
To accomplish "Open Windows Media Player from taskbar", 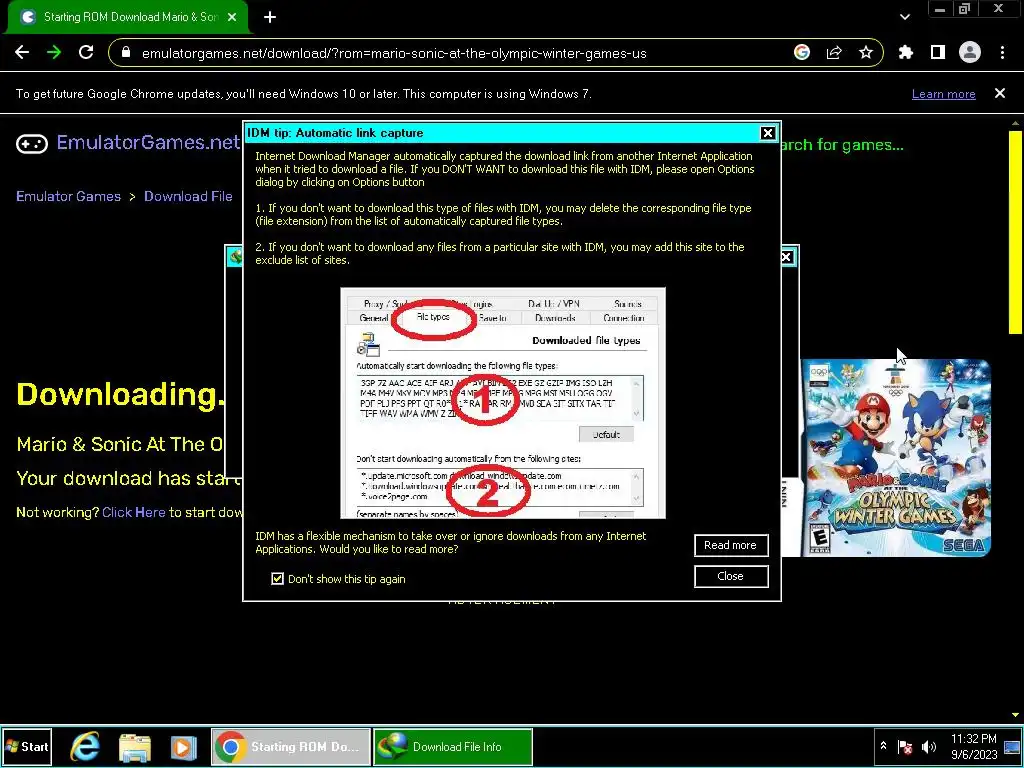I will point(184,747).
